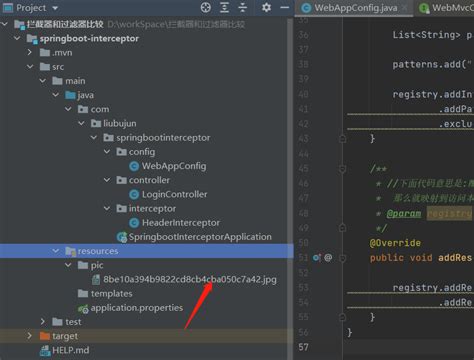Expand the target folder
Viewport: 474px width, 360px height.
[30, 336]
